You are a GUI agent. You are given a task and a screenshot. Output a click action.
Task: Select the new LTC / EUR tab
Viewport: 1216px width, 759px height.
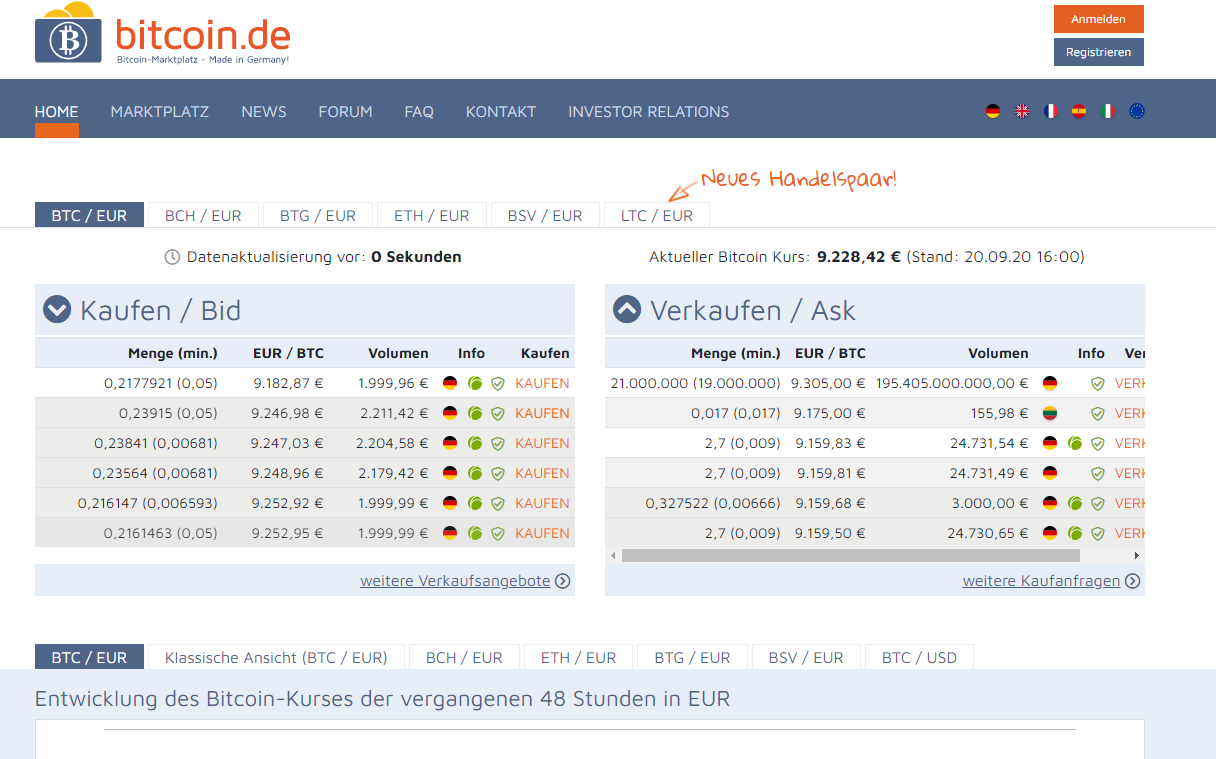point(657,215)
